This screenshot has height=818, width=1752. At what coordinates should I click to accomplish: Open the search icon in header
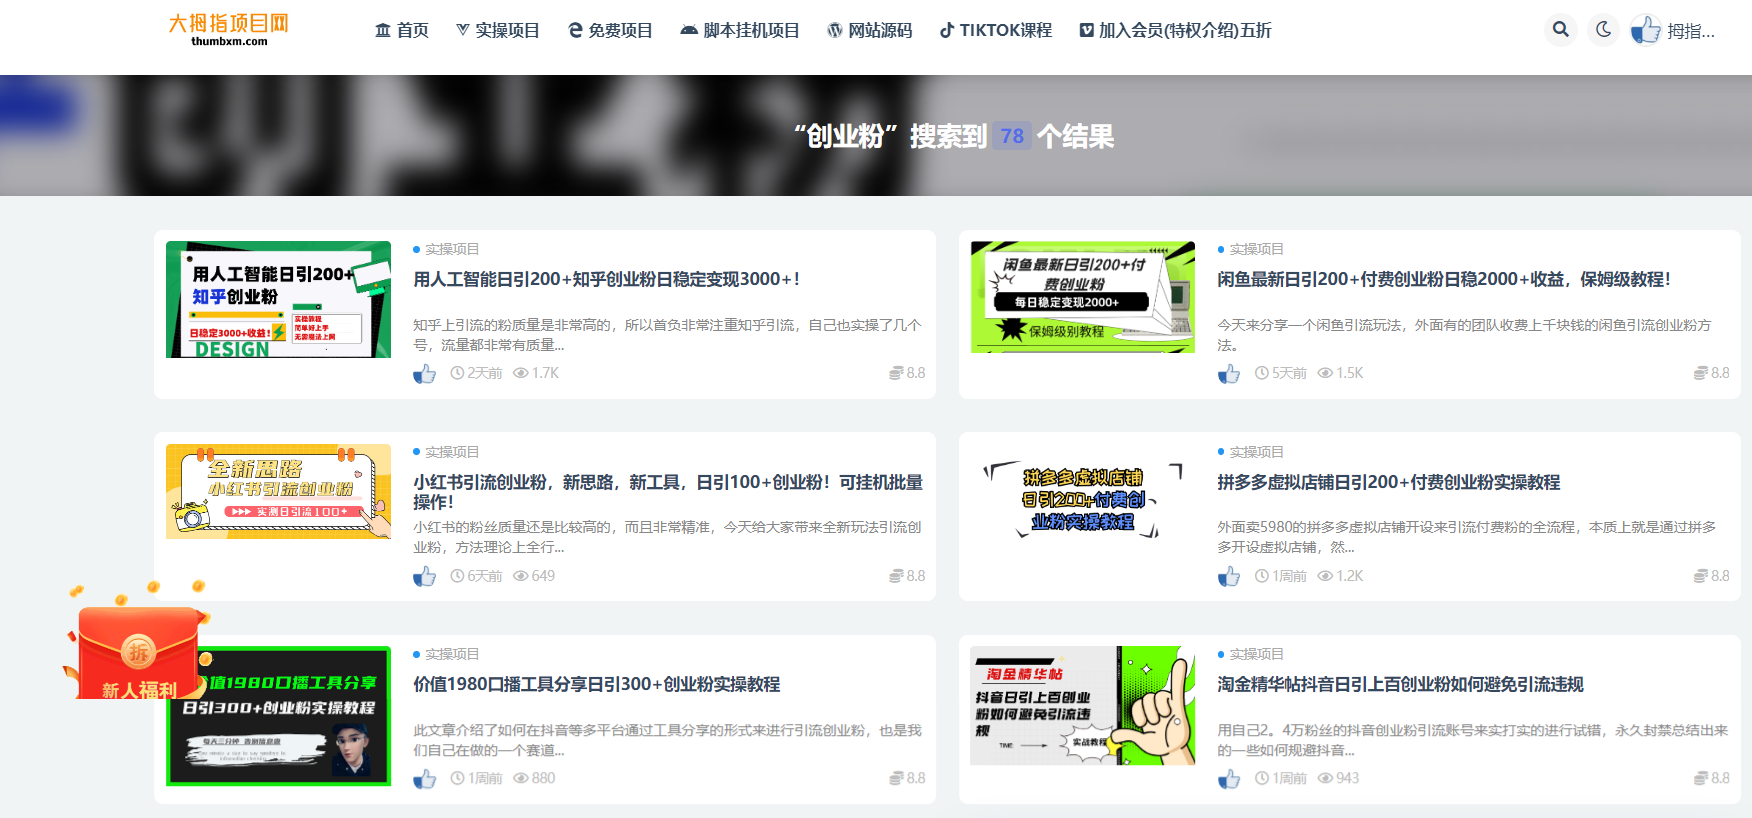click(x=1560, y=30)
